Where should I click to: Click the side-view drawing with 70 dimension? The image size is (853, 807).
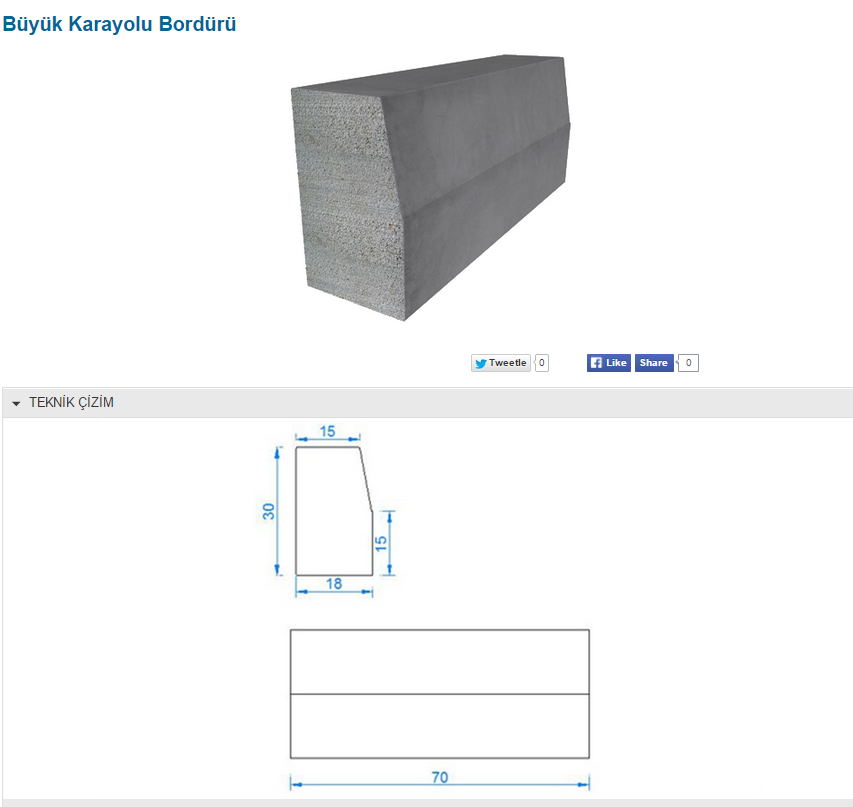point(440,709)
